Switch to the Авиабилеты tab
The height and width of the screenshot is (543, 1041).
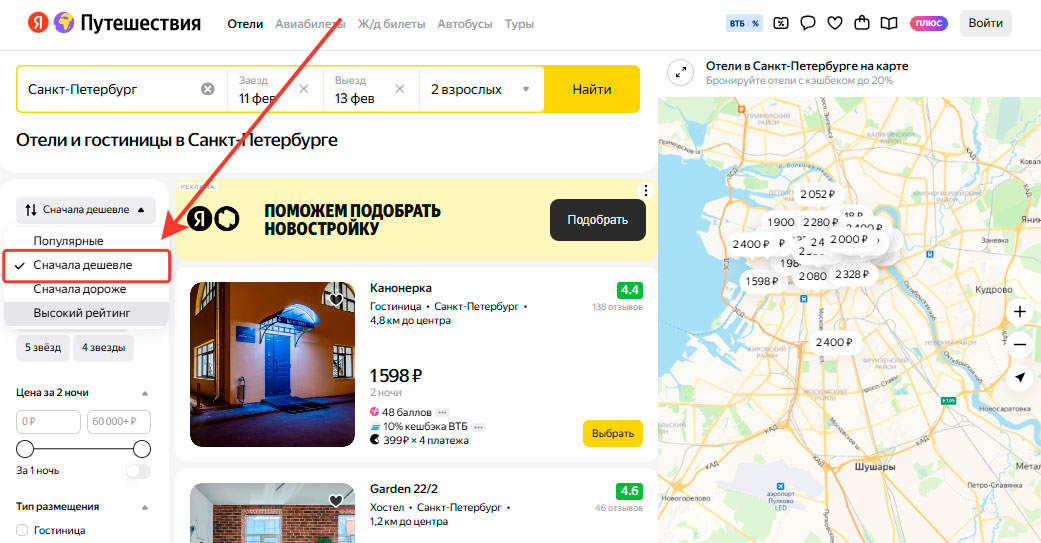point(310,24)
